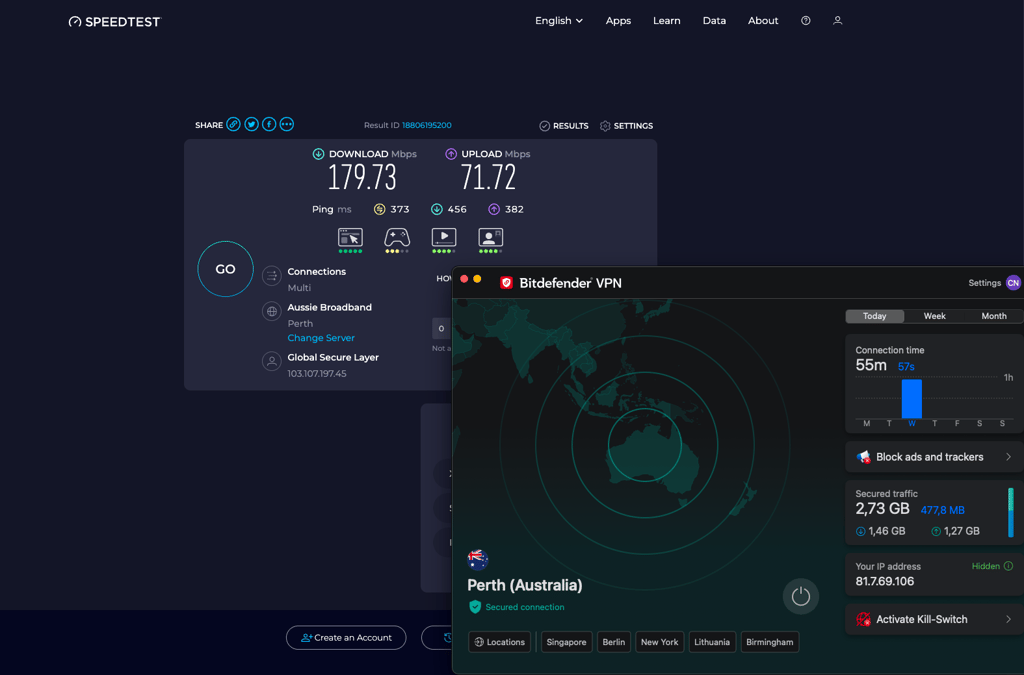Connect to New York quick location
The height and width of the screenshot is (675, 1024).
tap(660, 642)
